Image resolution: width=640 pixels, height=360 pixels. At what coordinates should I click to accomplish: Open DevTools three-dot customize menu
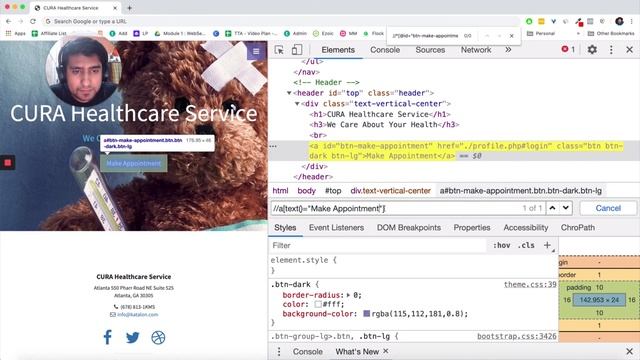[611, 50]
